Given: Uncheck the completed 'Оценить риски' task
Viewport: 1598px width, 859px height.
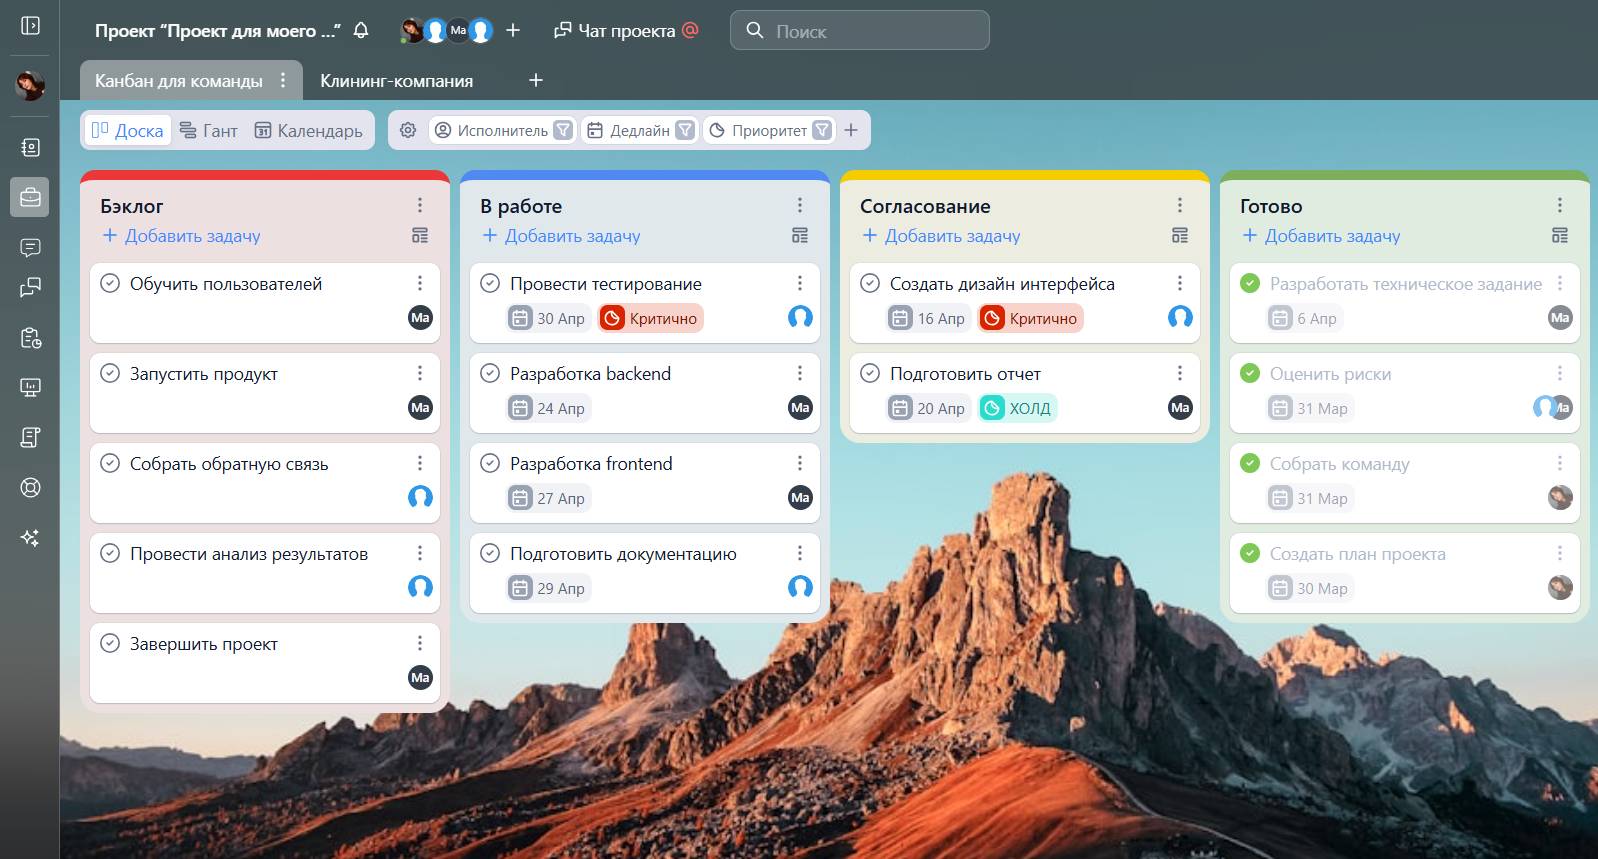Looking at the screenshot, I should (x=1250, y=374).
